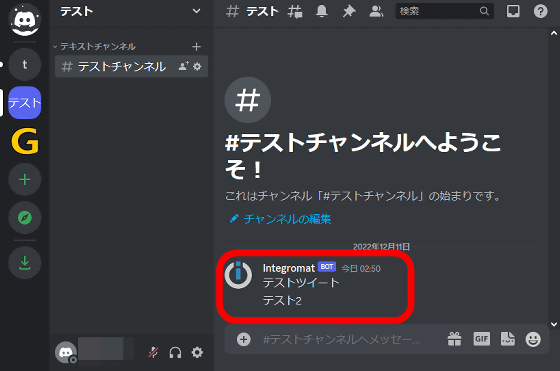Click the Integromat bot avatar
Screen dimensions: 560x371
point(238,275)
